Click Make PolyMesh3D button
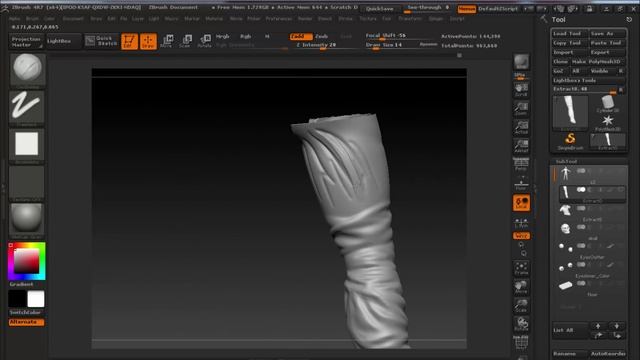Screen dimensions: 640x360 [598, 62]
